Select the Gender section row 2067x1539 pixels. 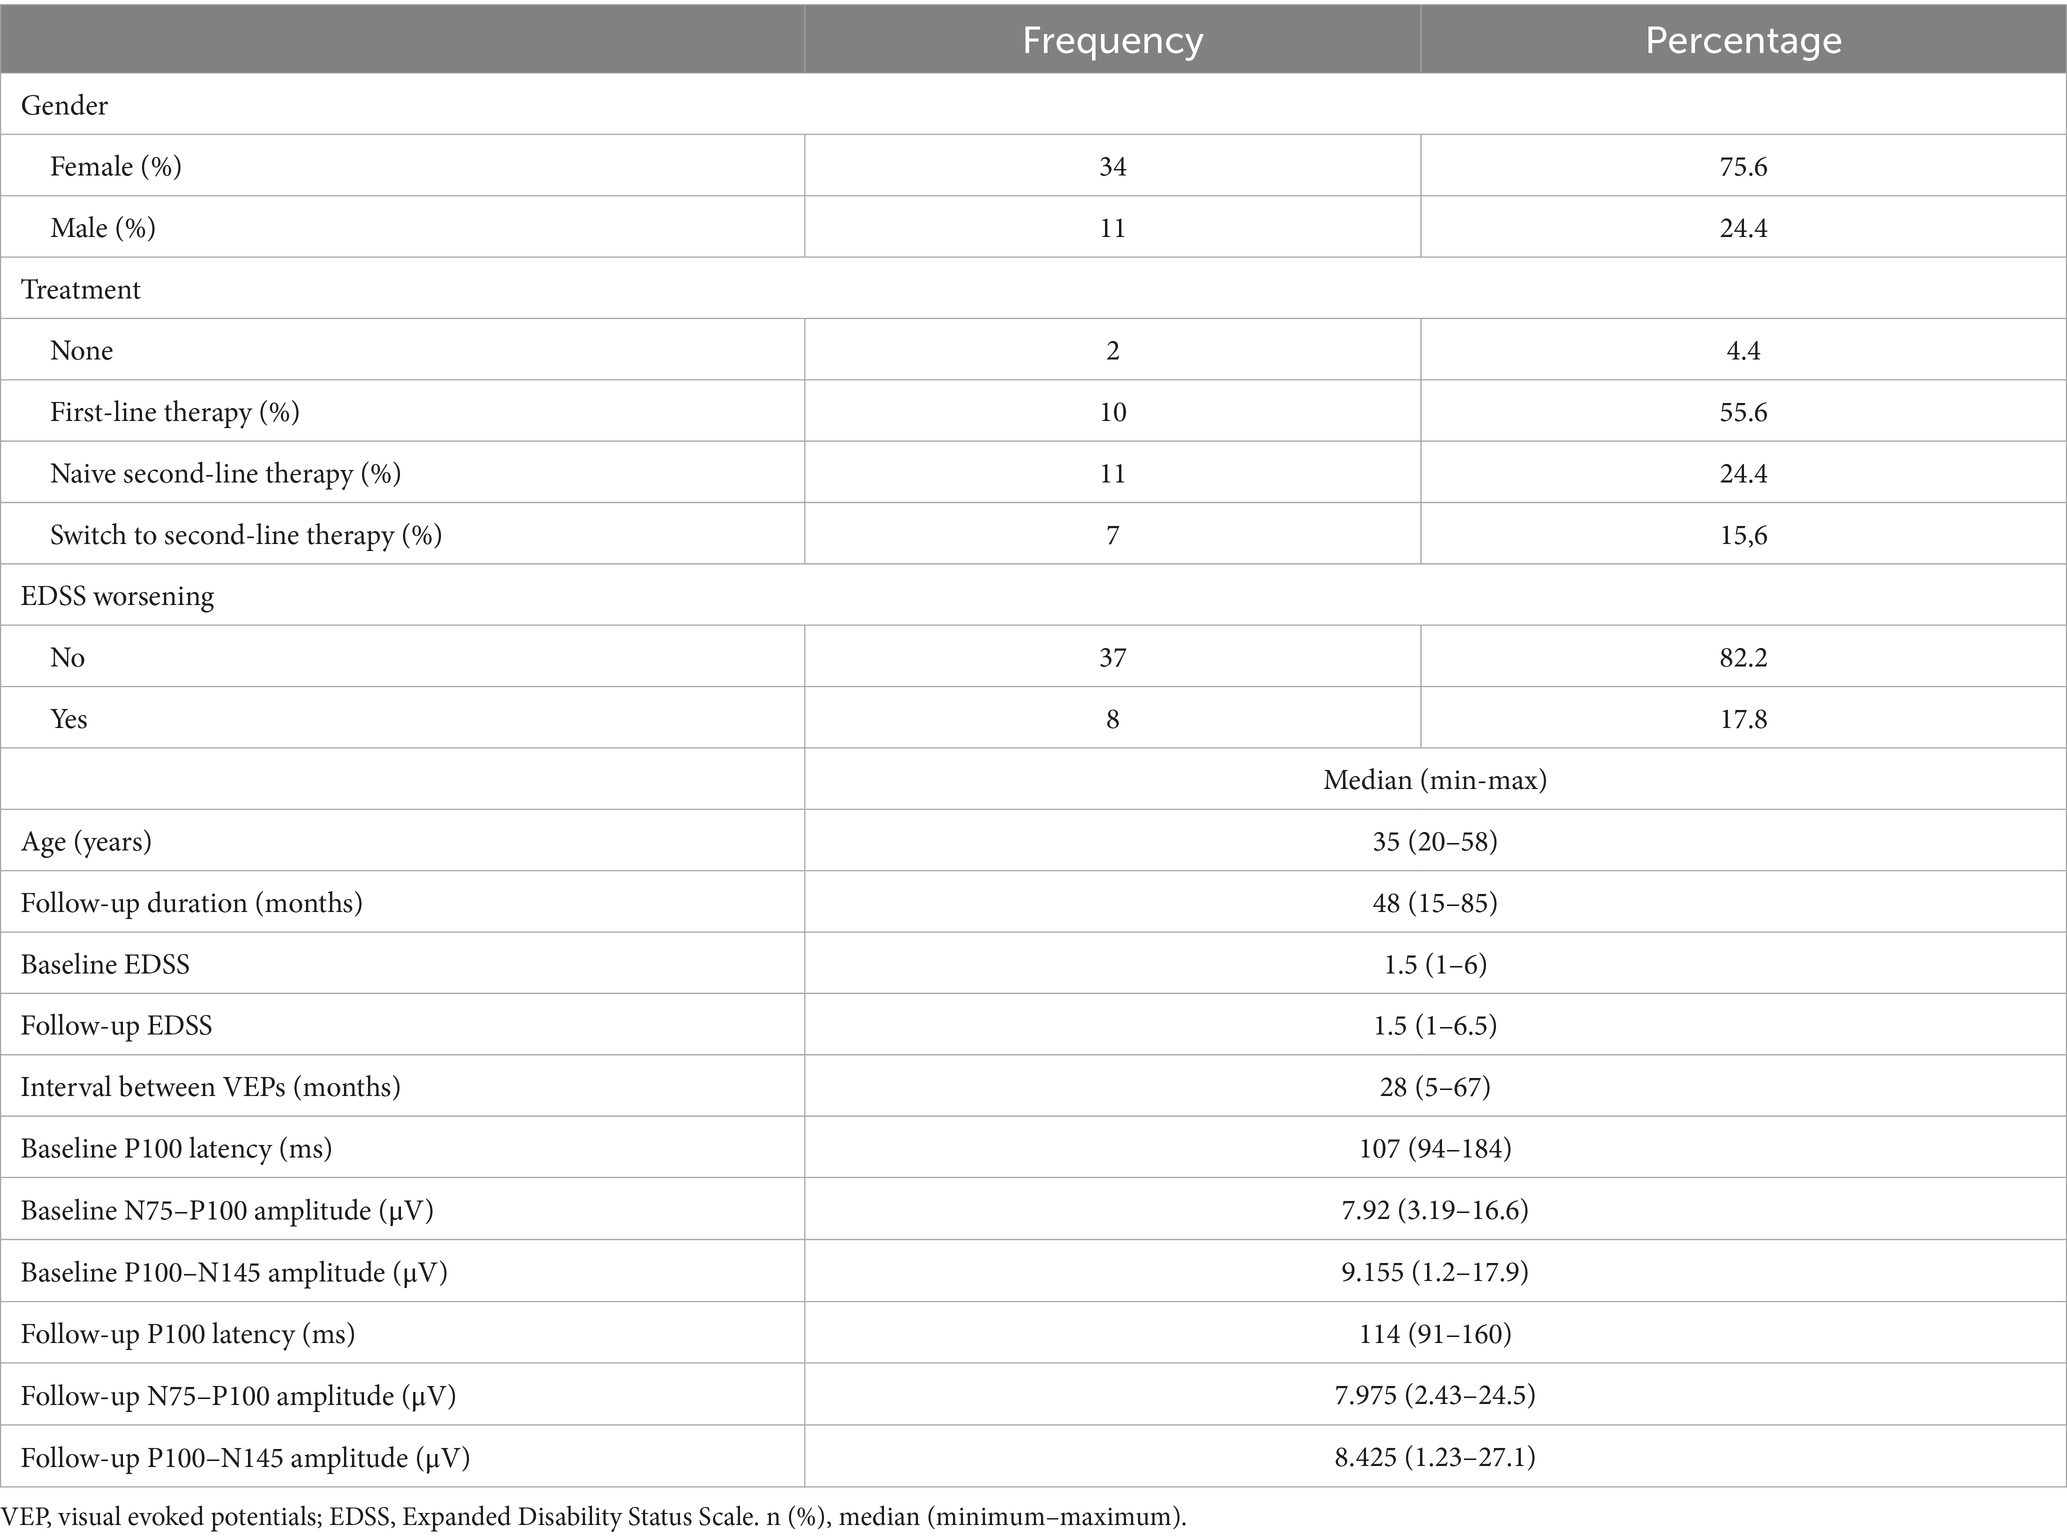click(x=1033, y=105)
